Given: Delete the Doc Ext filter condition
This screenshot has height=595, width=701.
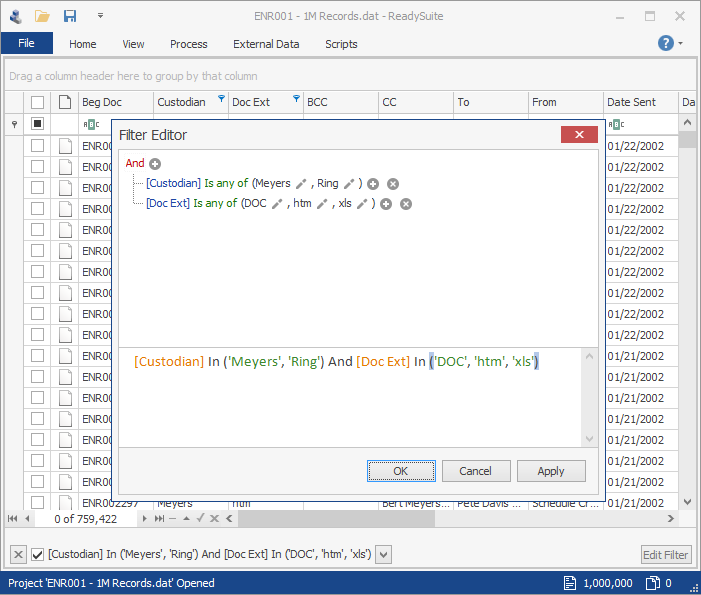Looking at the screenshot, I should [406, 204].
